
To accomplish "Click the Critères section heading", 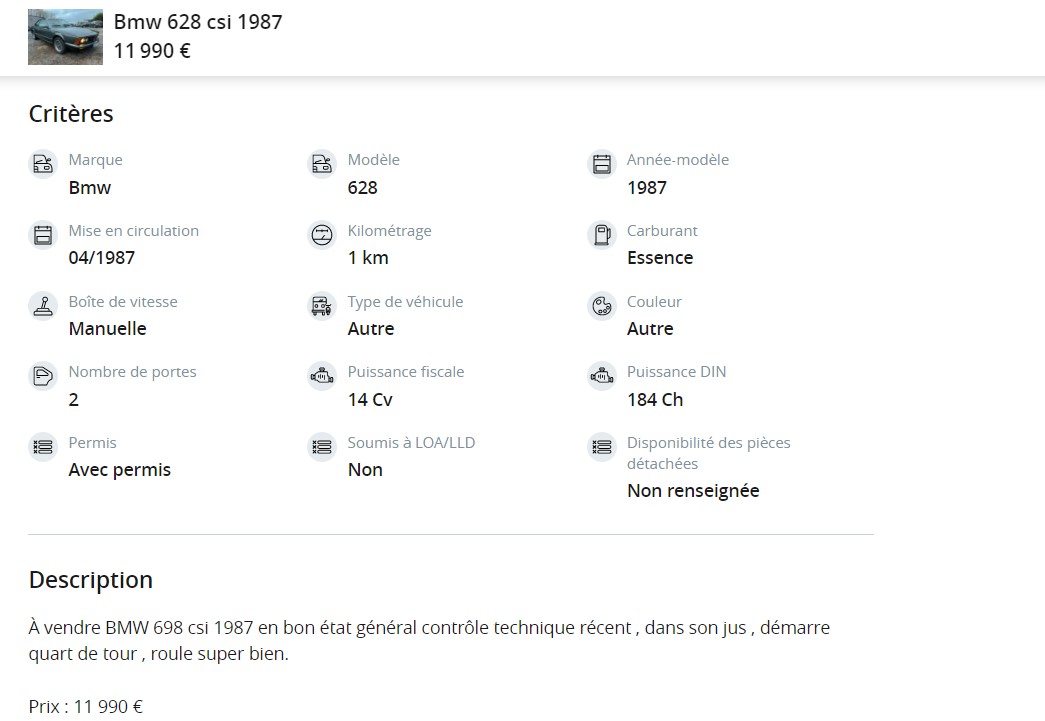I will tap(71, 114).
